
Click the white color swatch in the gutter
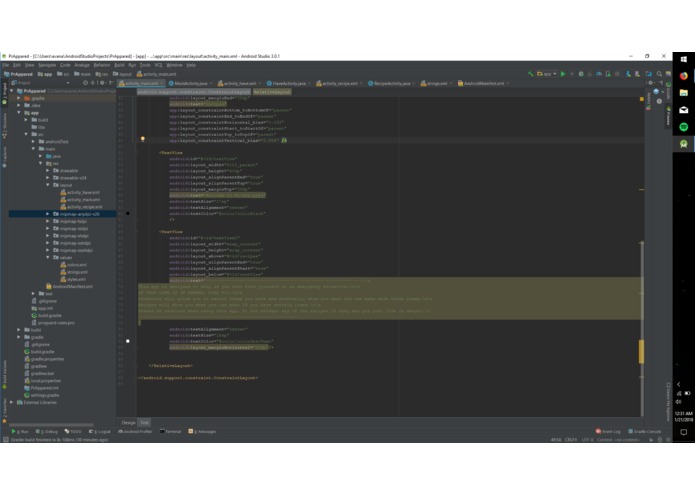(x=128, y=341)
